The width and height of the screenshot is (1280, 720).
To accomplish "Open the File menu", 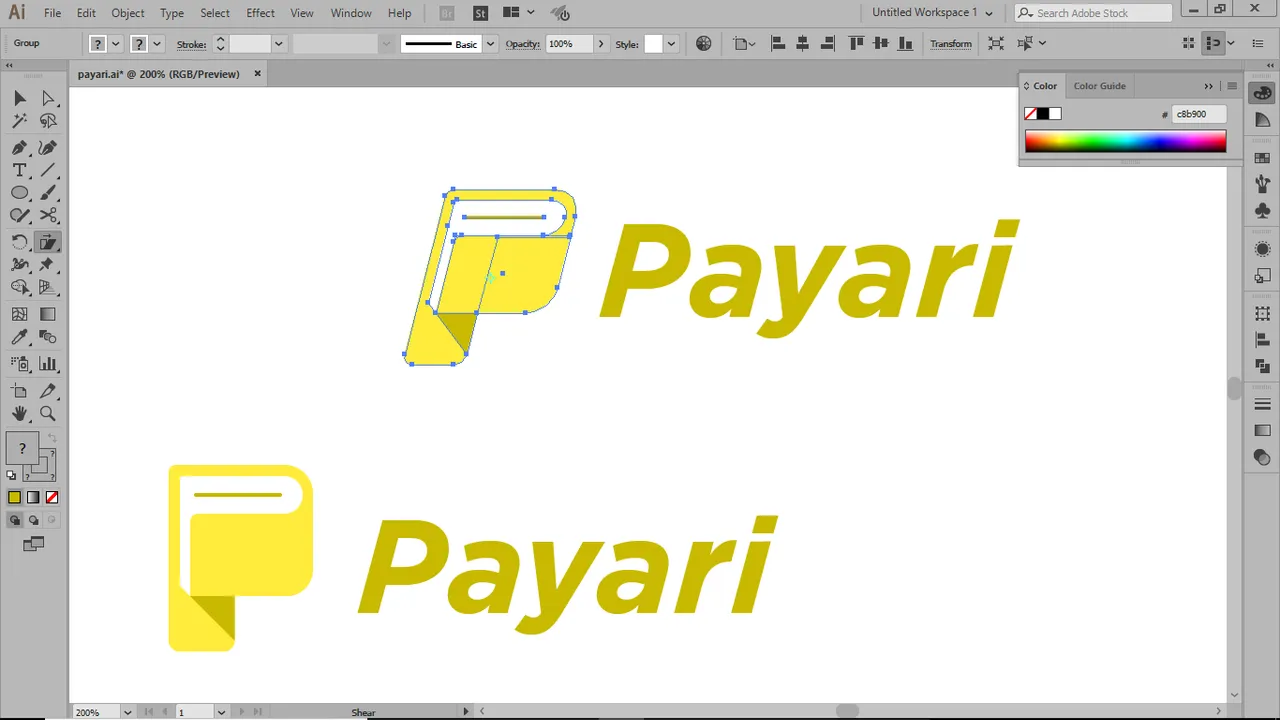I will click(x=52, y=13).
